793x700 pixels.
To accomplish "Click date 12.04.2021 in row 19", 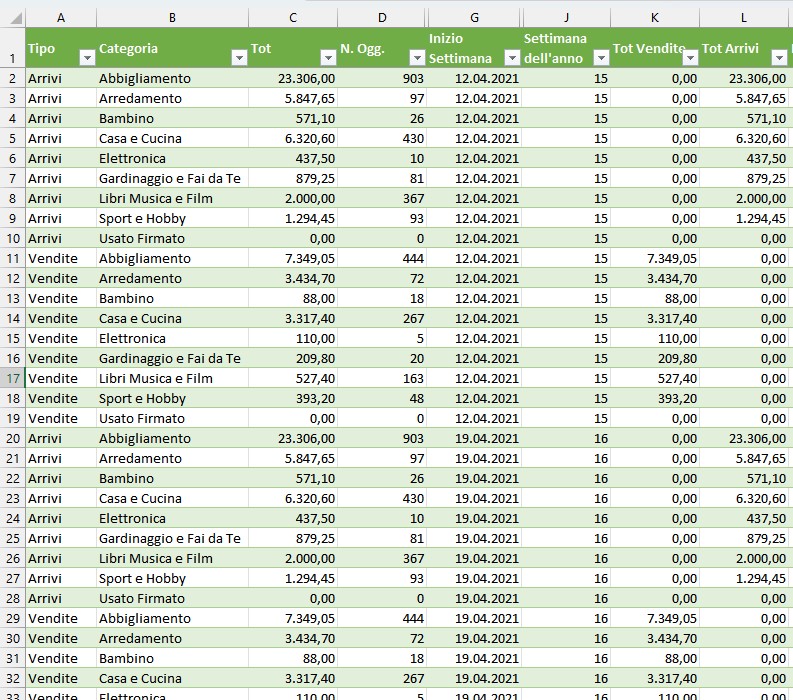I will click(x=474, y=418).
